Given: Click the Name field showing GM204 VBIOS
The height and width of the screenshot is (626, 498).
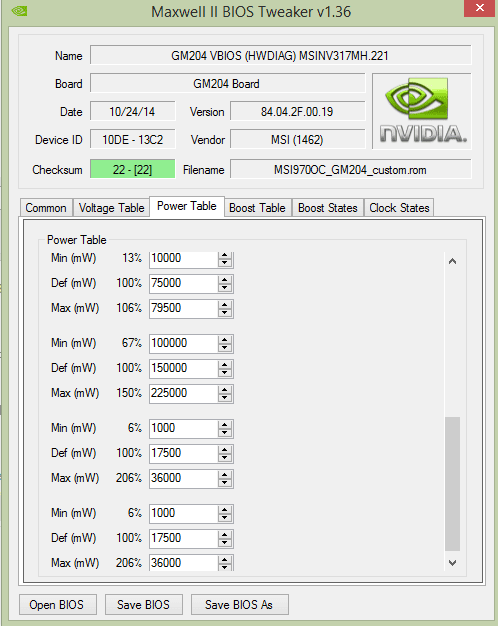Looking at the screenshot, I should pos(280,55).
